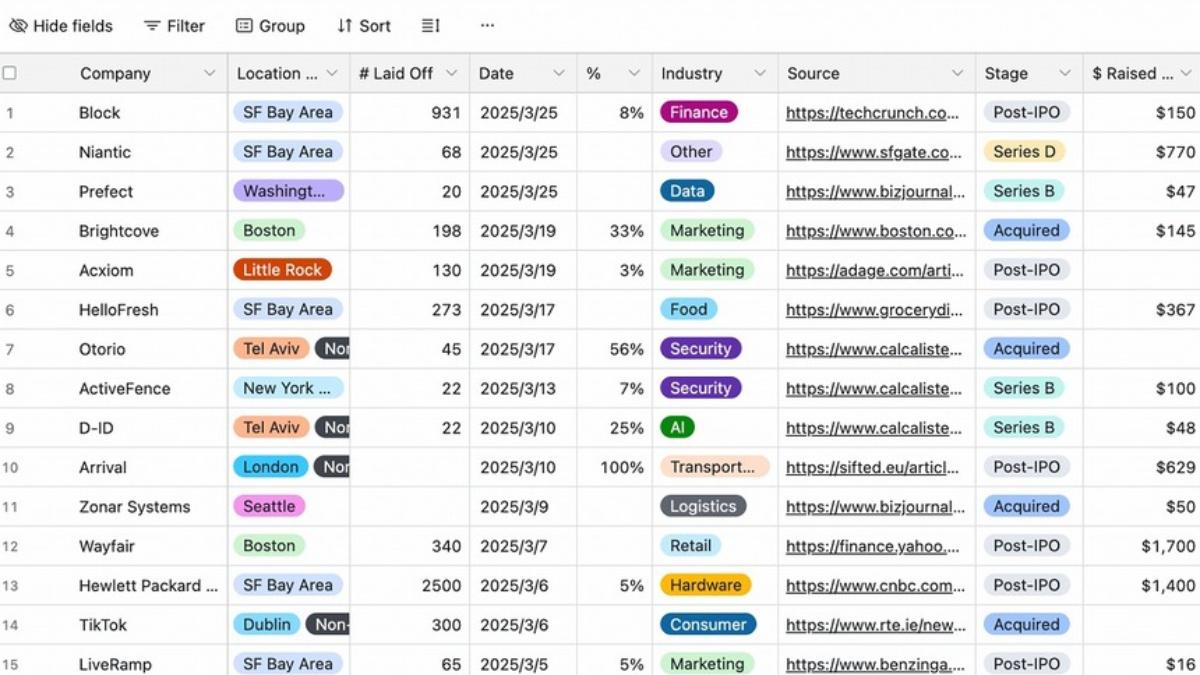Image resolution: width=1200 pixels, height=675 pixels.
Task: Expand the Stage column dropdown
Action: click(1064, 73)
